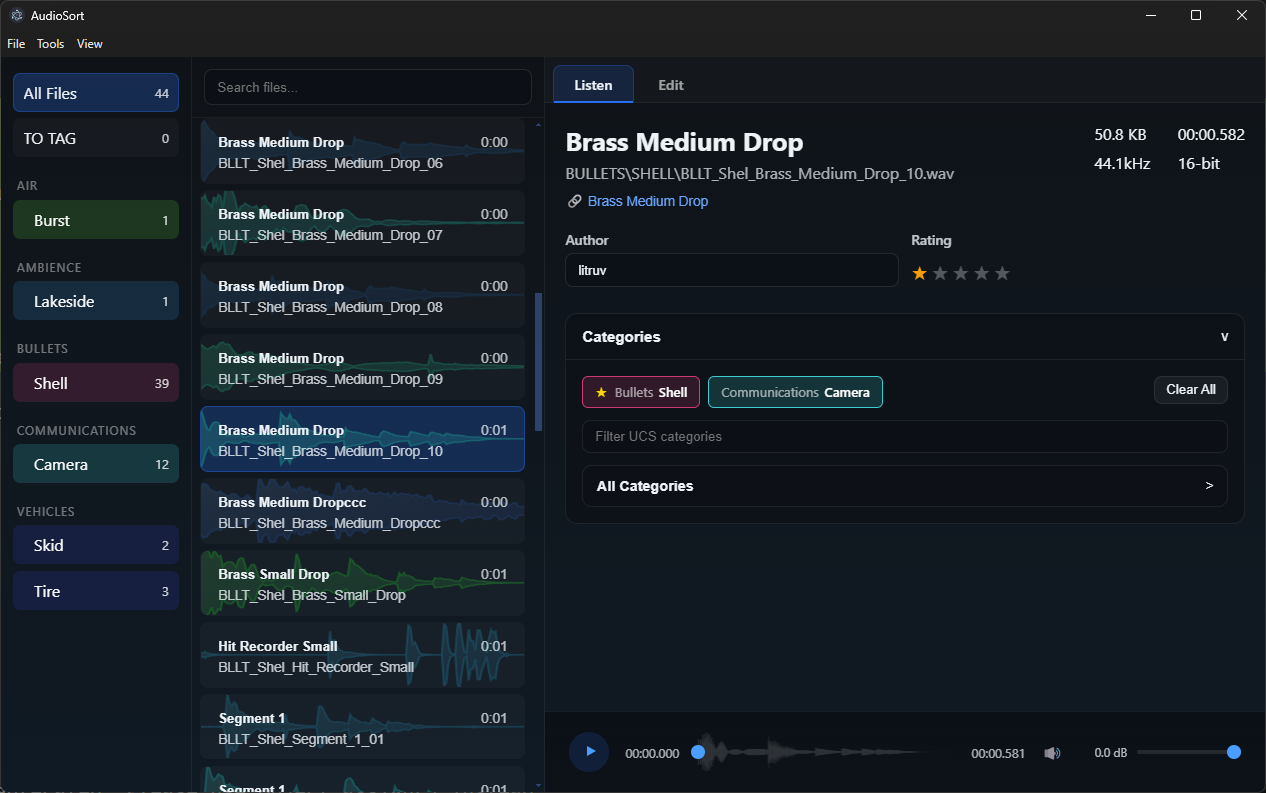Click the star on Bullets Shell tag
1266x793 pixels.
(601, 392)
